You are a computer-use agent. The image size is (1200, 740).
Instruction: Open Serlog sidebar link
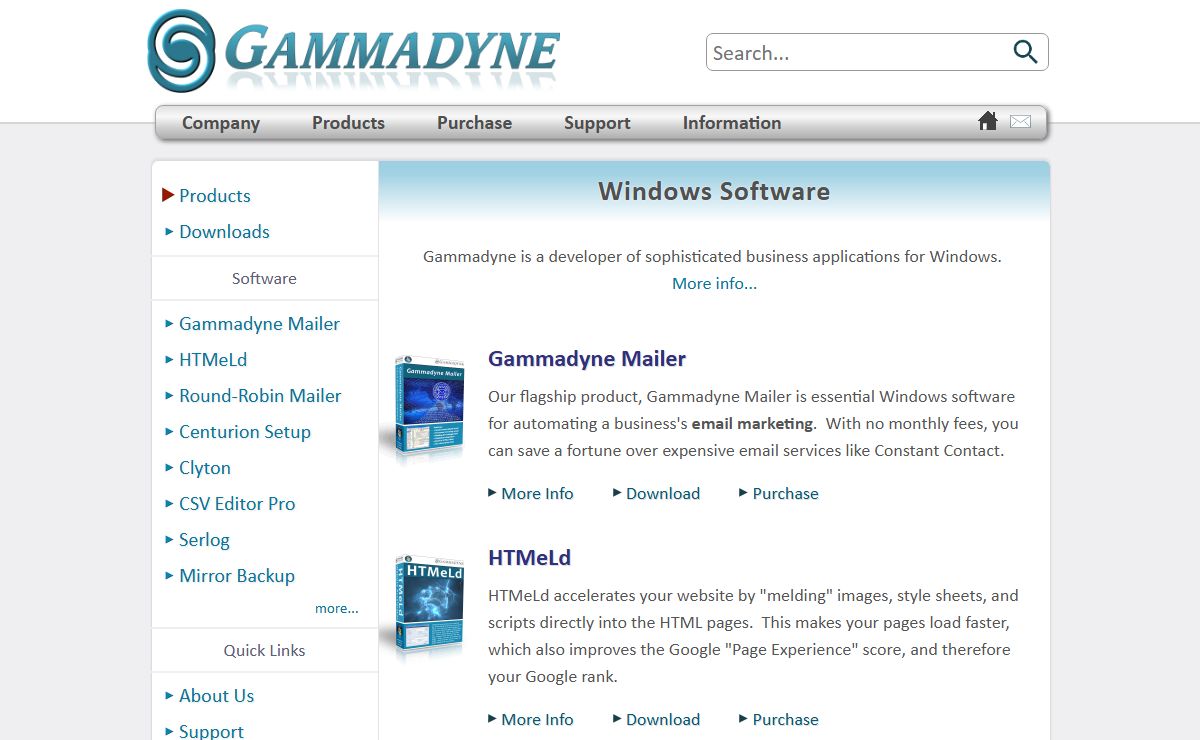click(x=204, y=540)
